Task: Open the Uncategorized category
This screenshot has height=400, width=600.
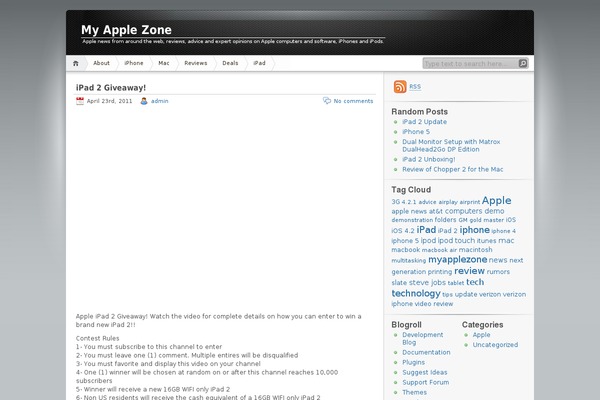Action: [x=495, y=344]
